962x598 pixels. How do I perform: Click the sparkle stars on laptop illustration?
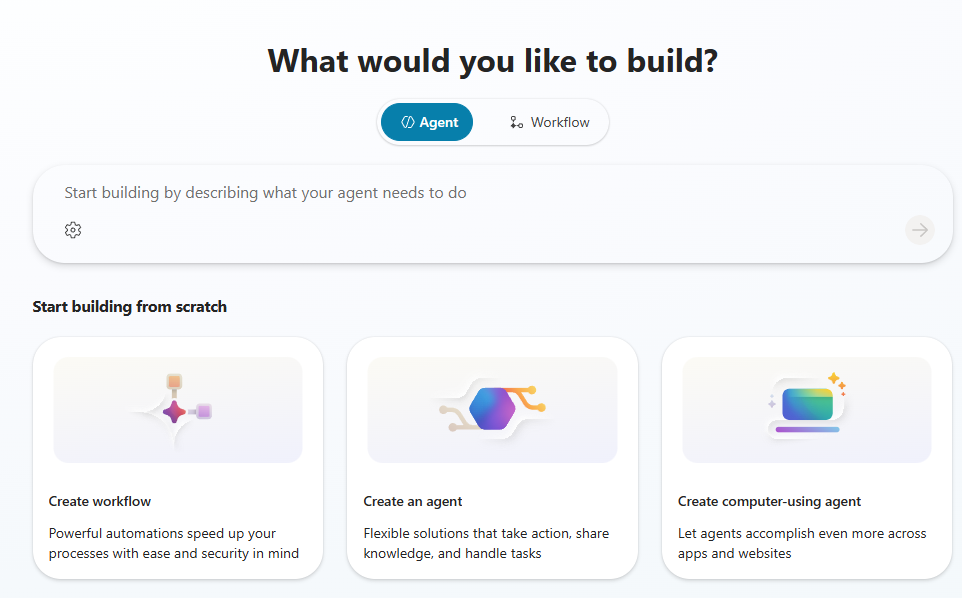tap(837, 383)
